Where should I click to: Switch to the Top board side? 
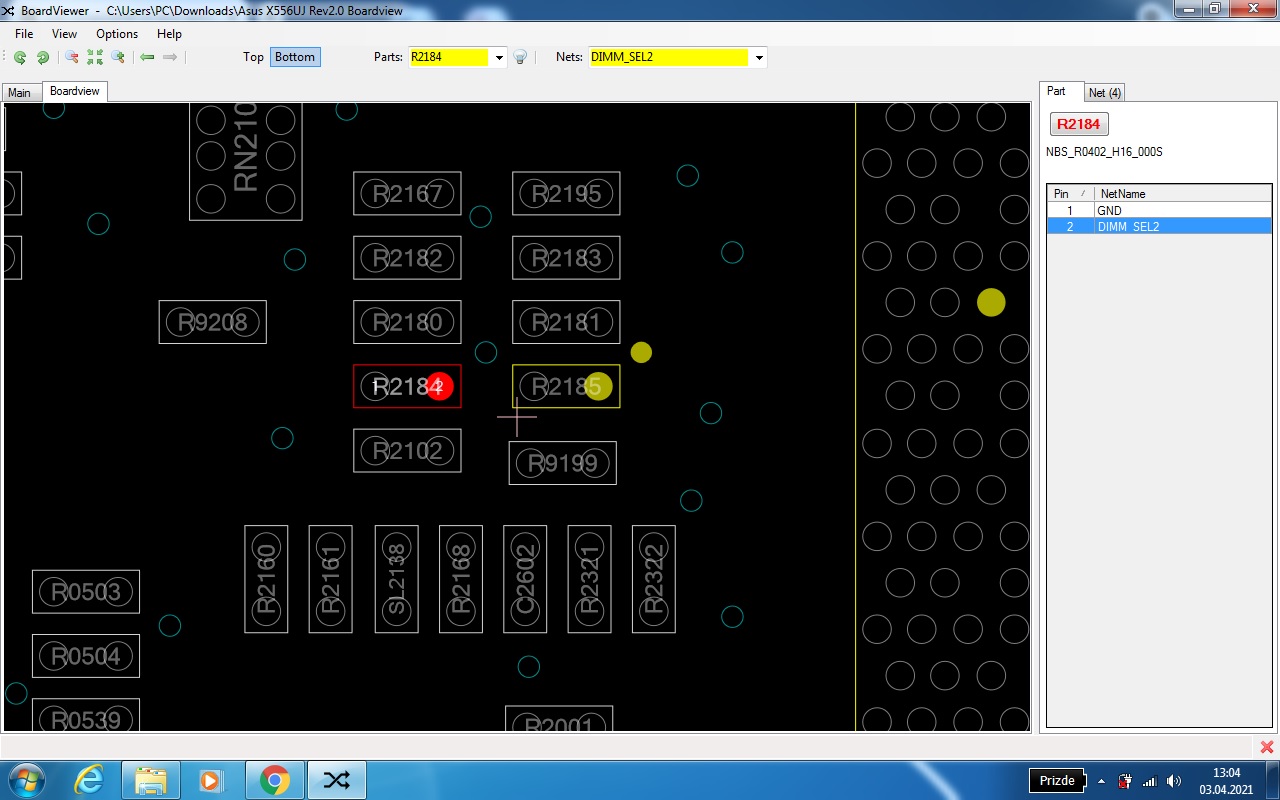pyautogui.click(x=253, y=57)
